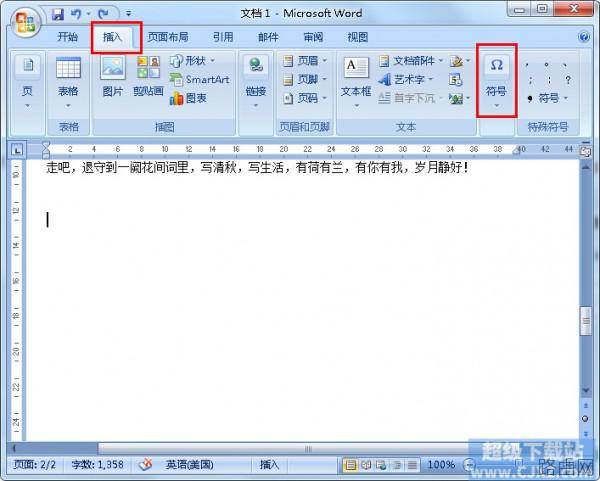
Task: Insert clip art with 剪贴画
Action: point(148,77)
